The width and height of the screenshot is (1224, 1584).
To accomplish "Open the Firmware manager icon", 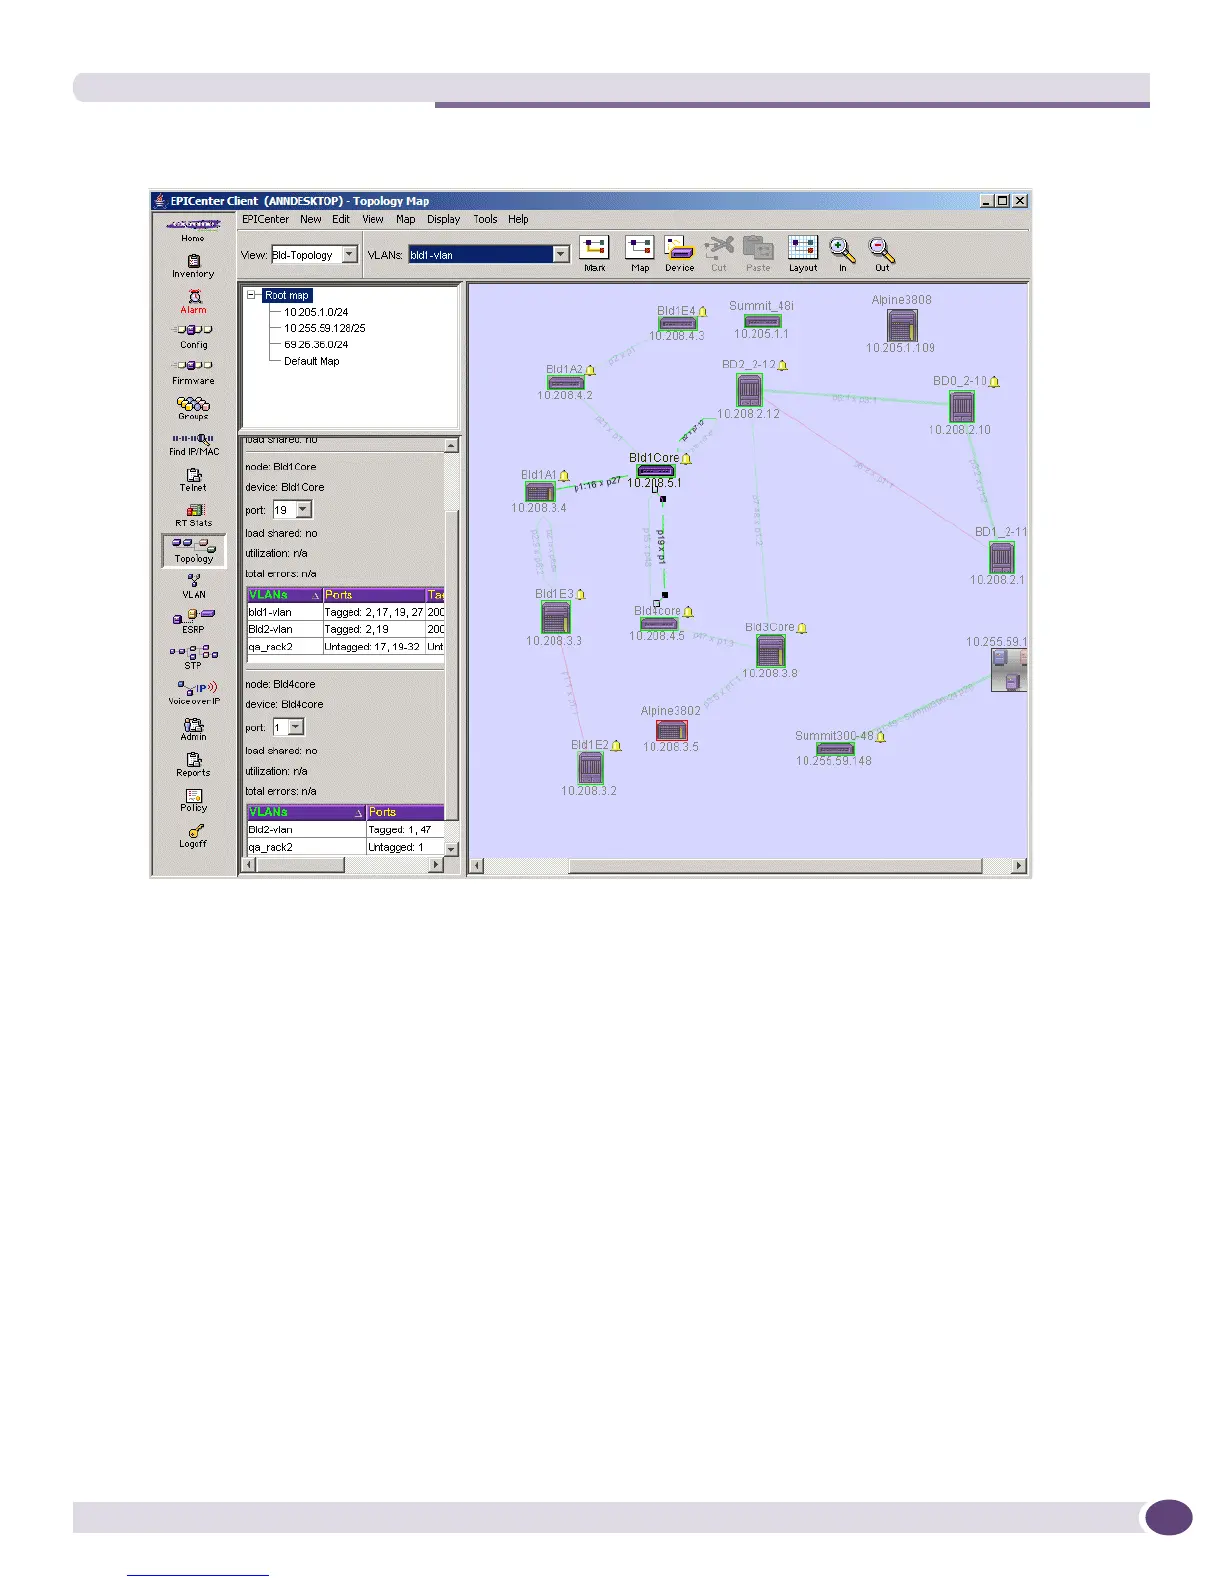I will (x=193, y=373).
